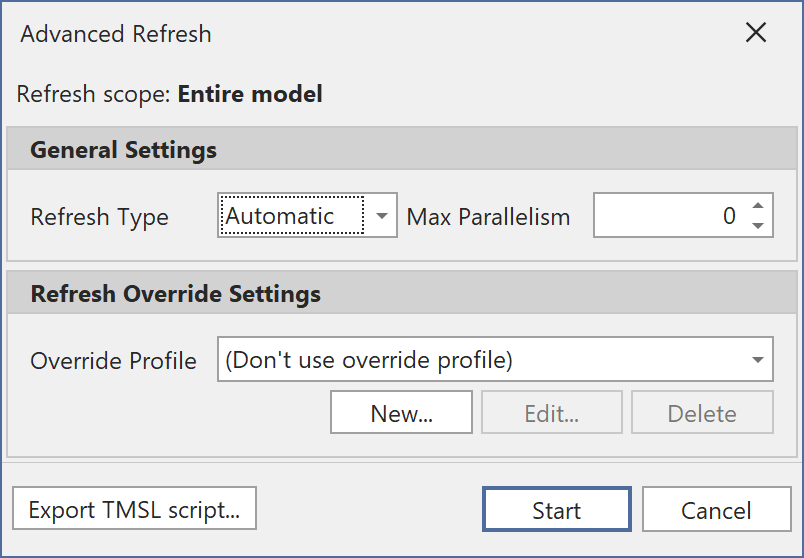This screenshot has height=558, width=804.
Task: Click the "Don't use override profile" text
Action: [x=369, y=360]
